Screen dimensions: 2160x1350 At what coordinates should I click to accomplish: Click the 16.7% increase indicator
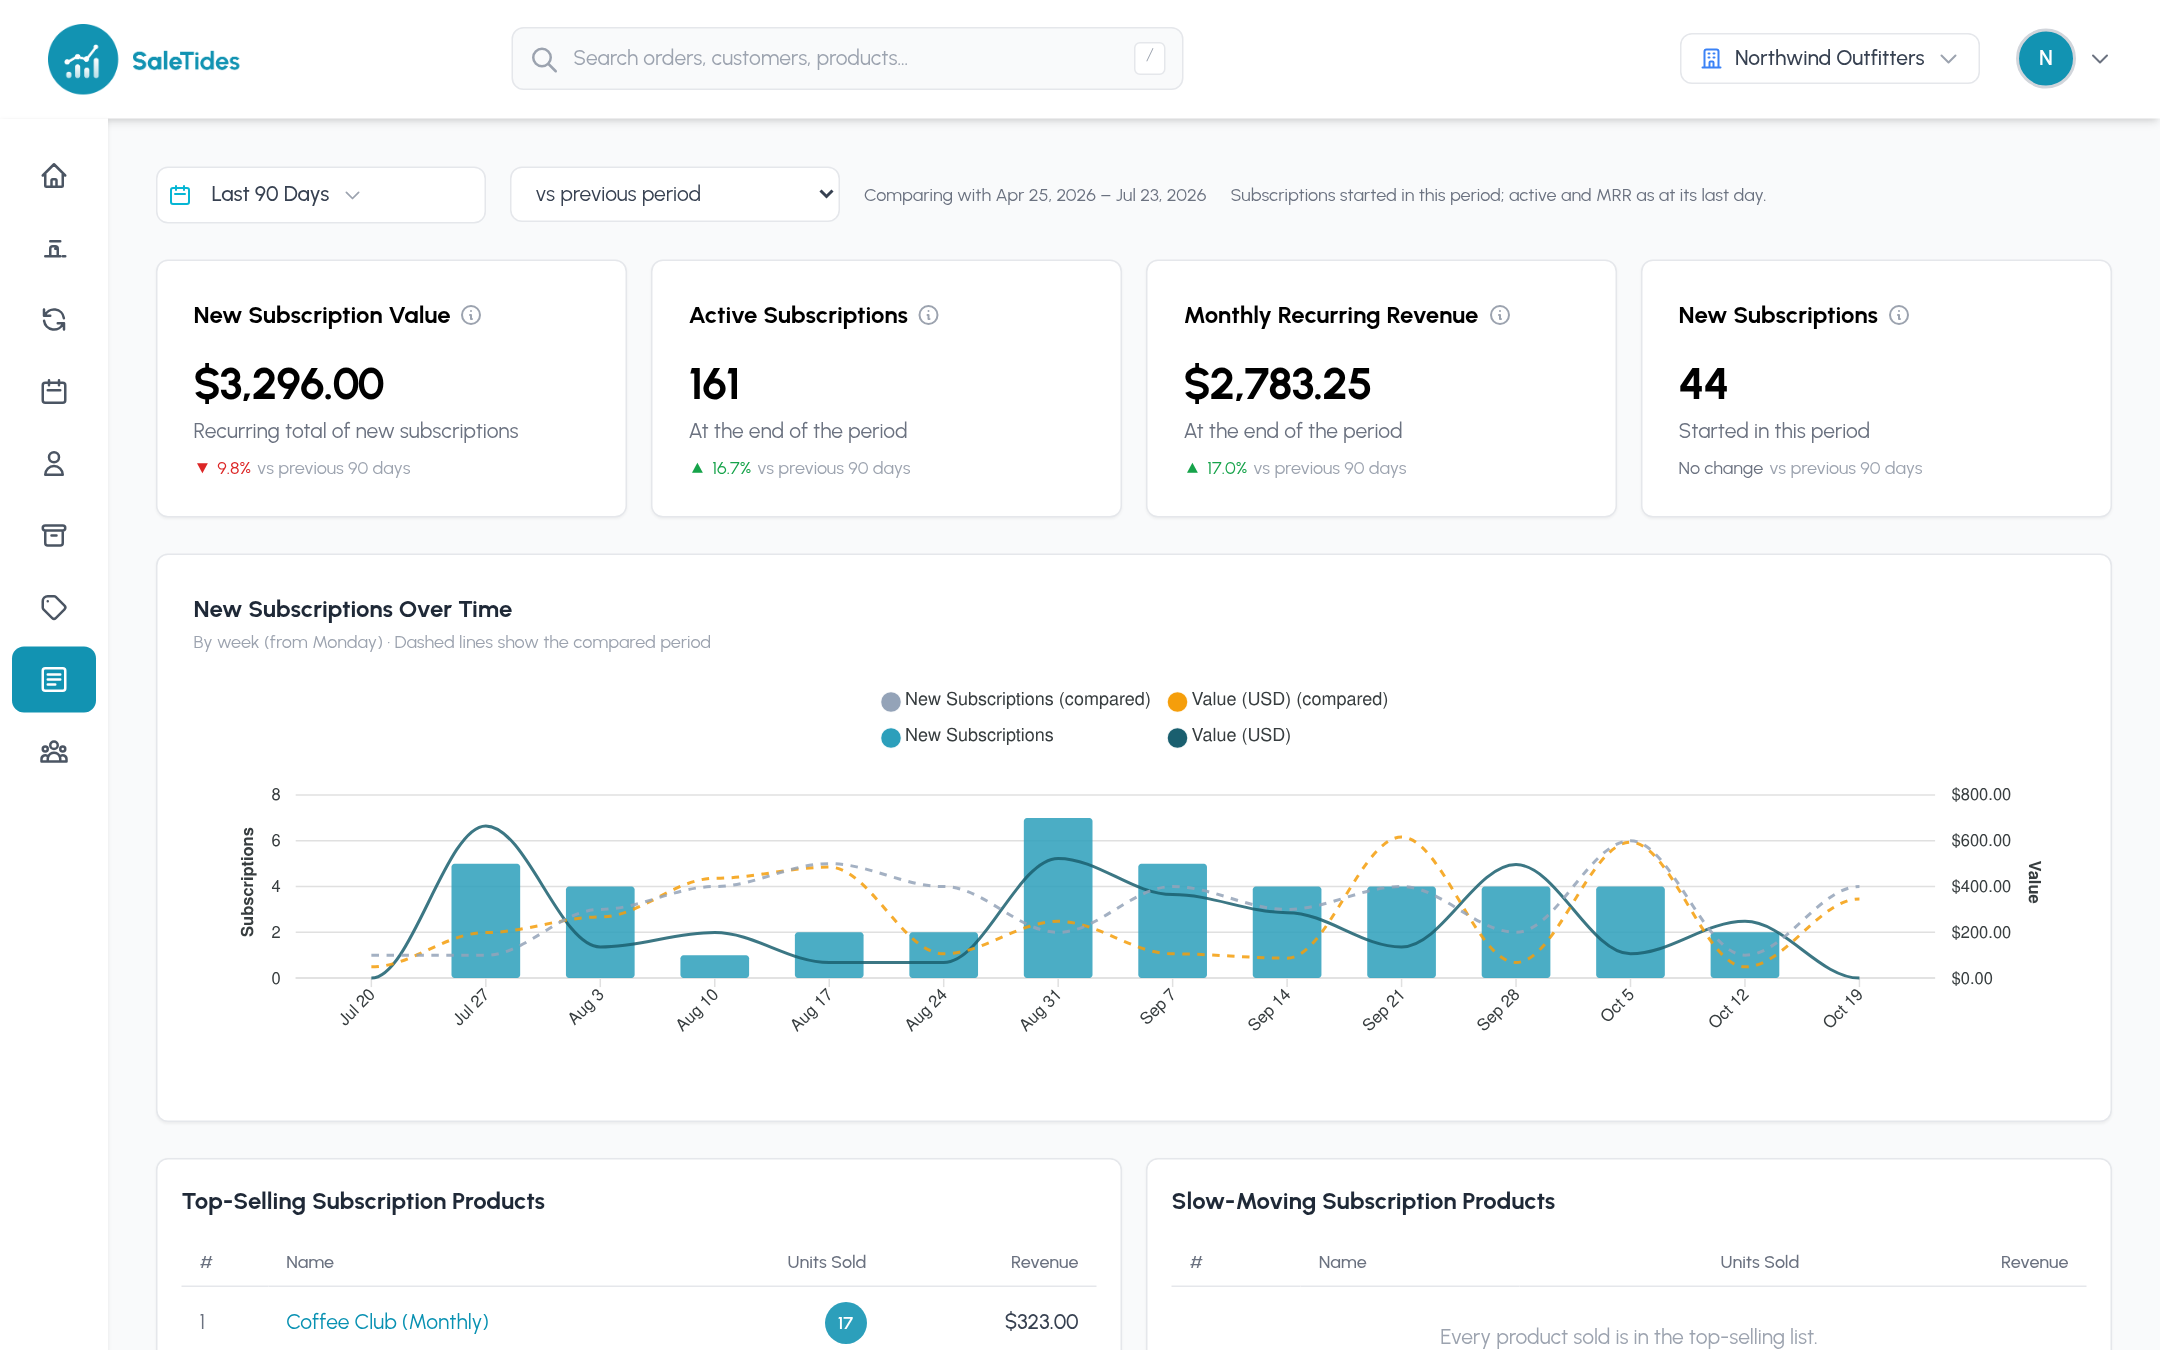click(x=721, y=468)
